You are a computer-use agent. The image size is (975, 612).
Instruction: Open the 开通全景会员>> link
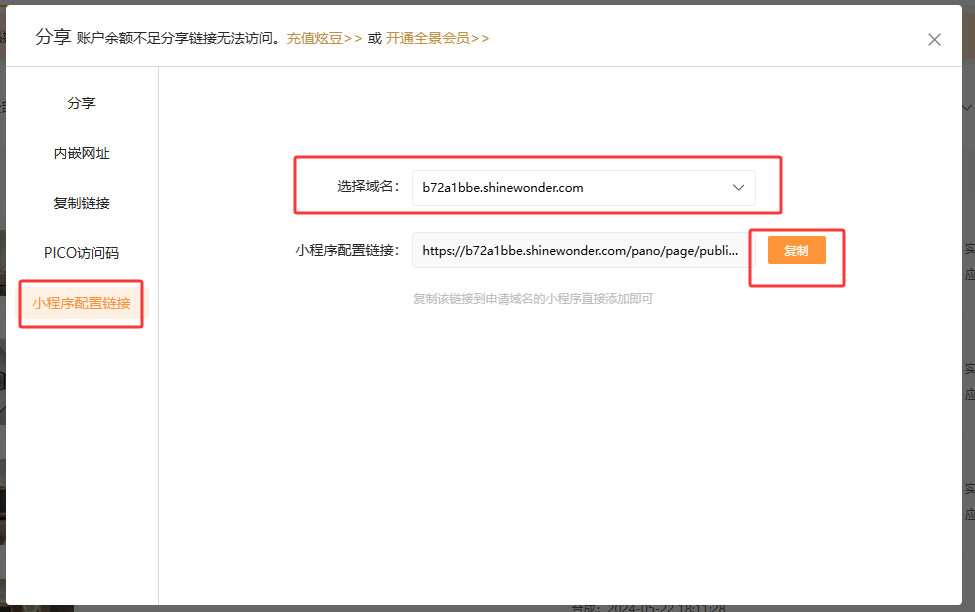pos(437,39)
